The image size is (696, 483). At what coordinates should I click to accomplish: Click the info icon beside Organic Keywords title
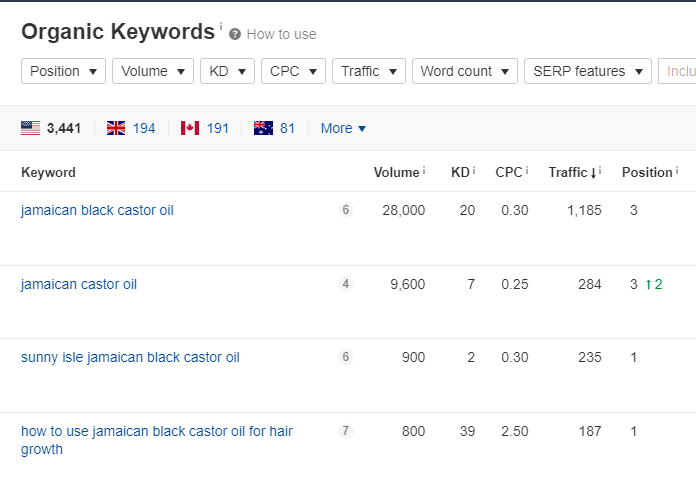click(221, 26)
